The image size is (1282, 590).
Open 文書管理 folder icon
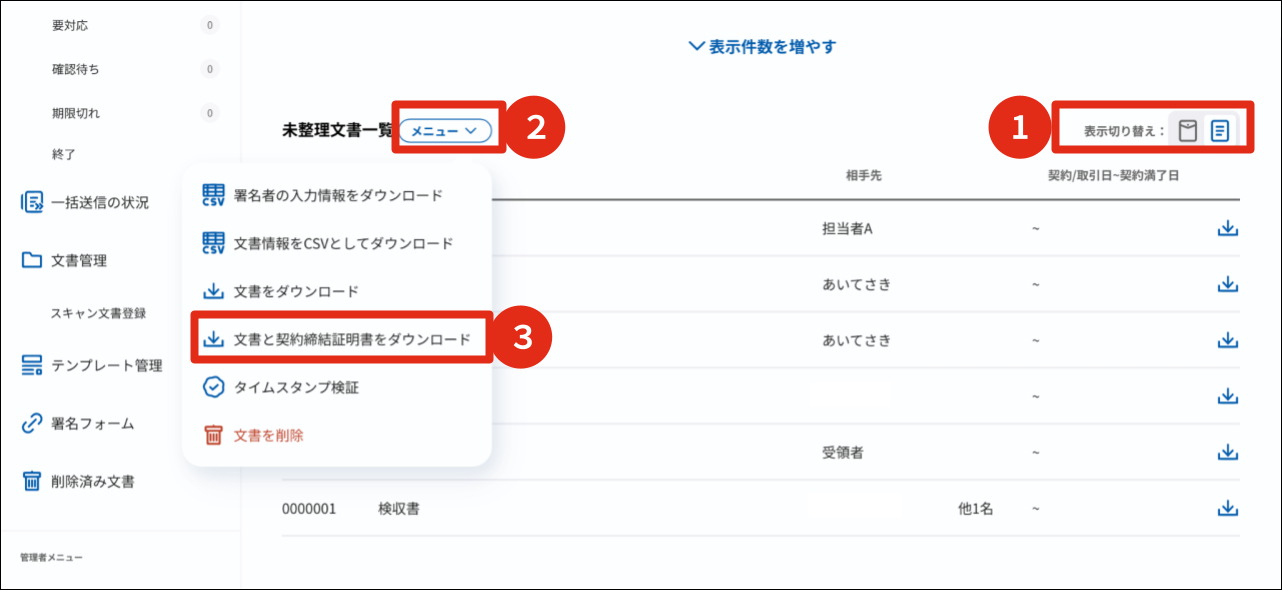click(32, 261)
